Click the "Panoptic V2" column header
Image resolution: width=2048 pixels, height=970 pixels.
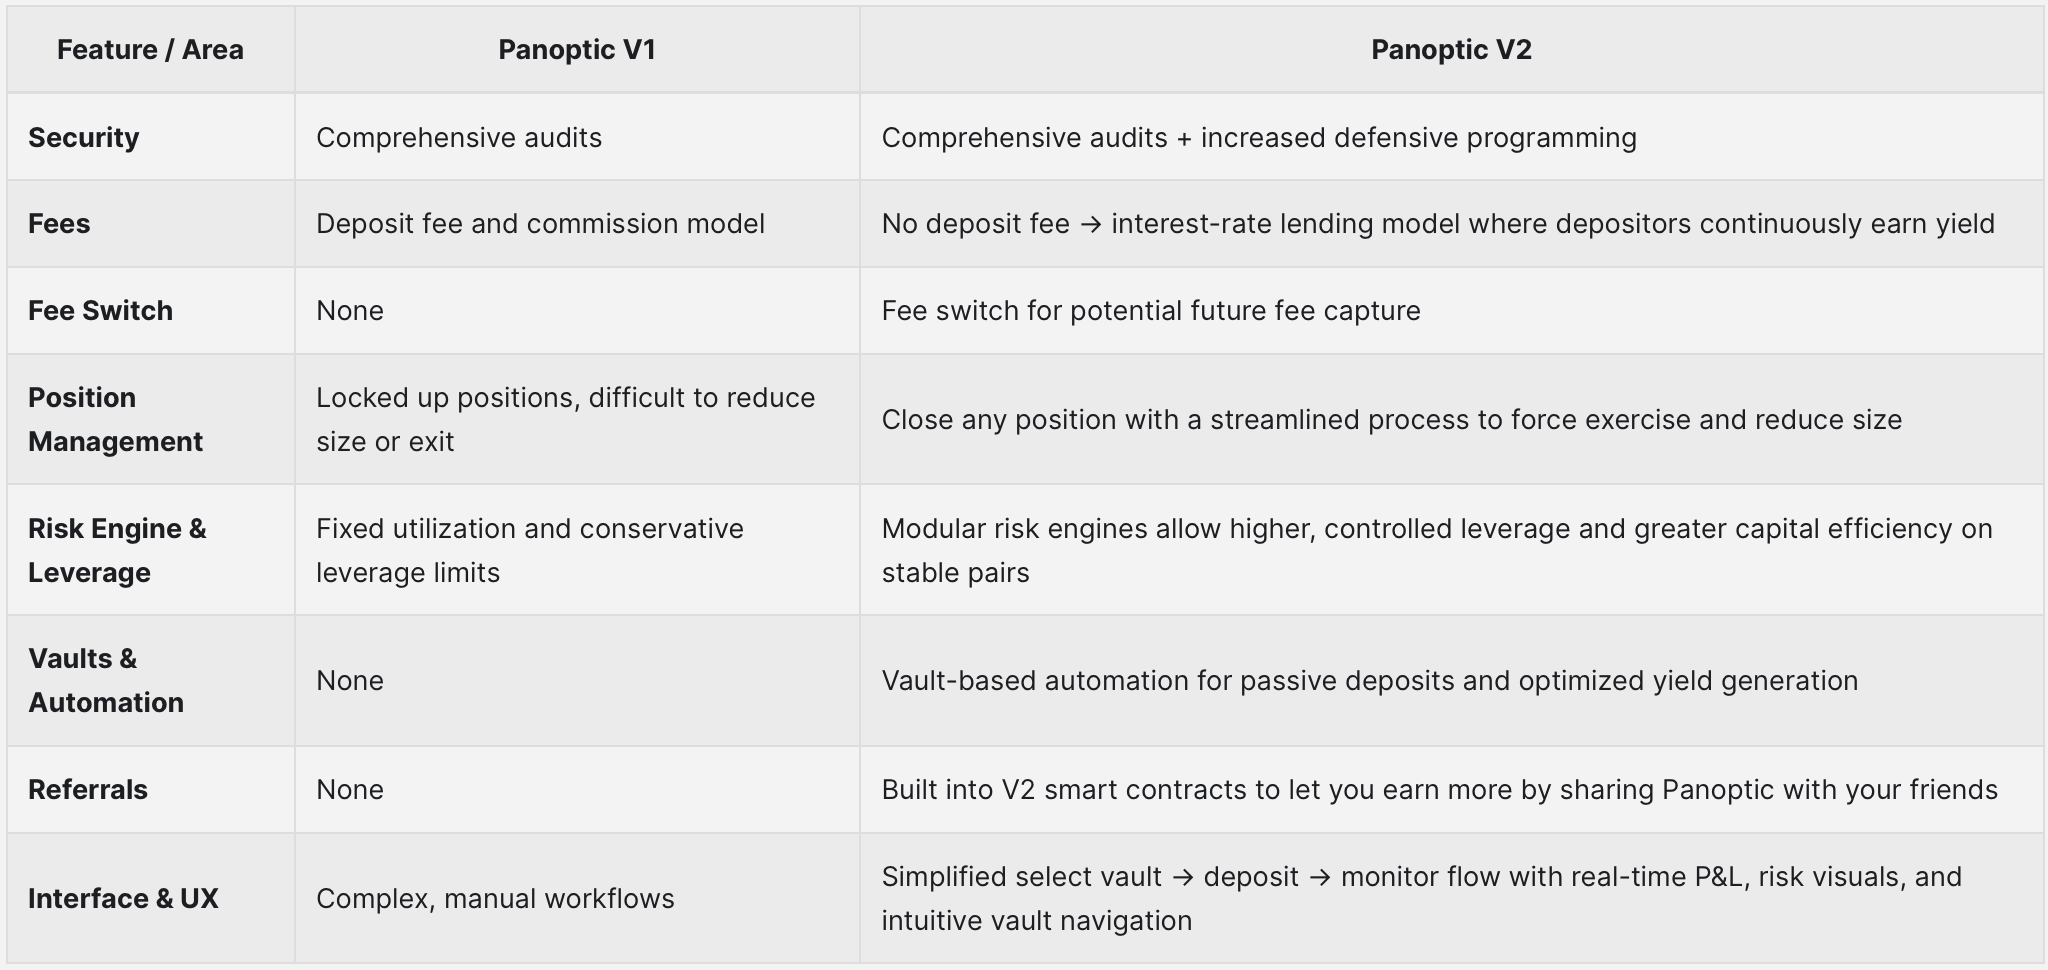(1451, 50)
